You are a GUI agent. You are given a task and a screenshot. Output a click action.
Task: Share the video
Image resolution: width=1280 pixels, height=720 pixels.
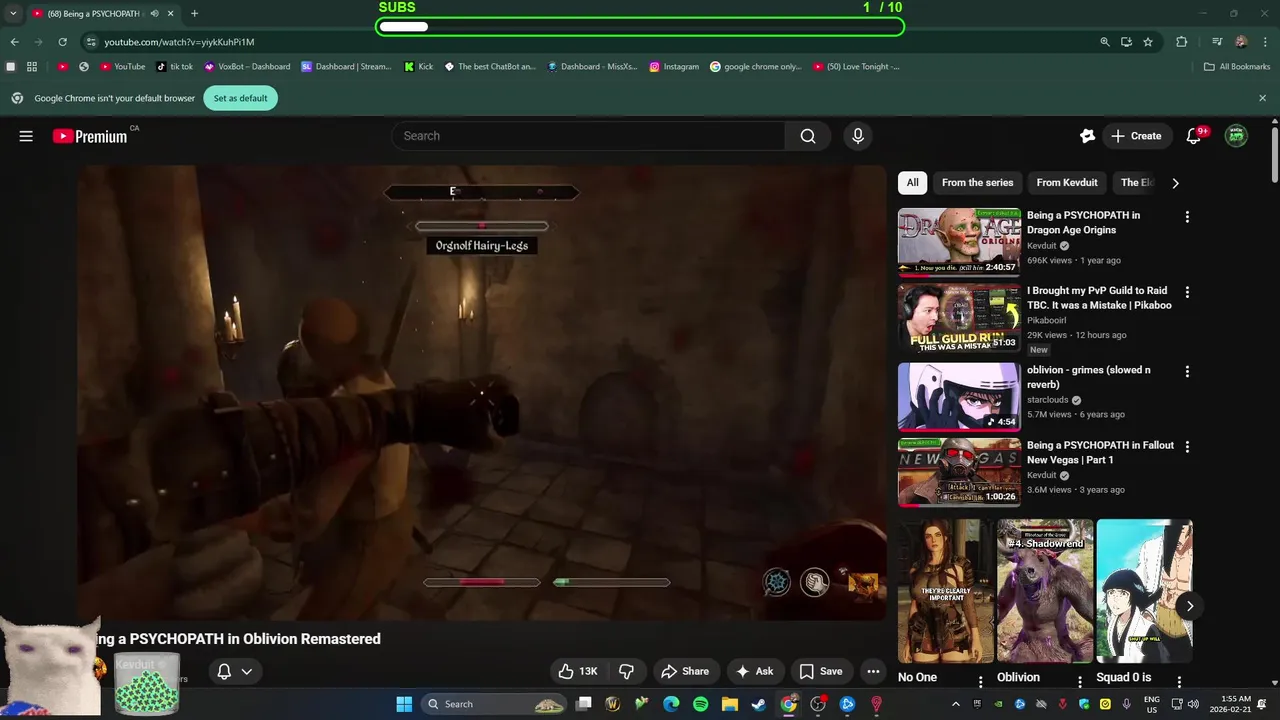[684, 671]
